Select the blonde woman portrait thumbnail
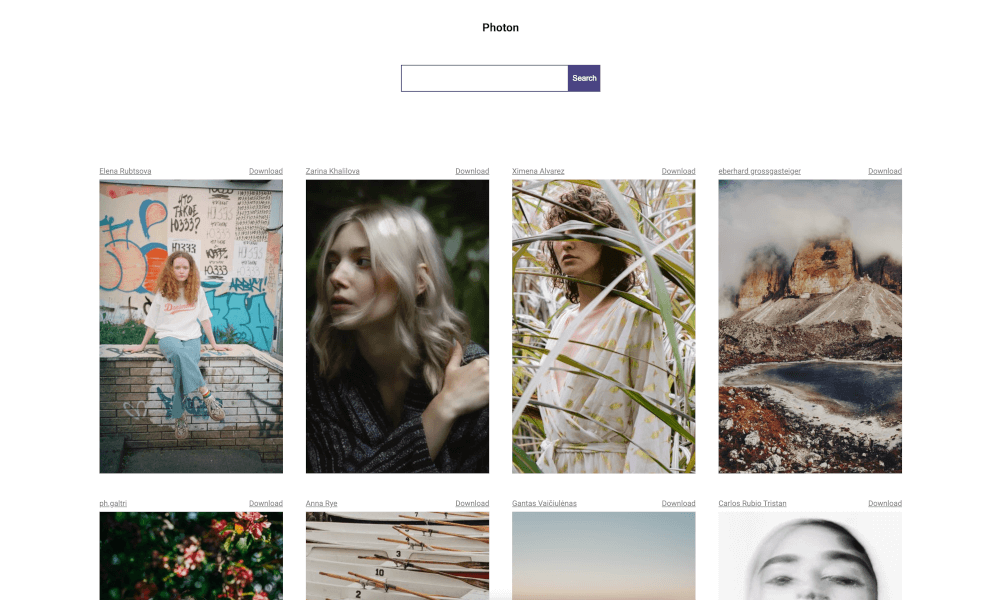This screenshot has height=600, width=1000. click(397, 326)
